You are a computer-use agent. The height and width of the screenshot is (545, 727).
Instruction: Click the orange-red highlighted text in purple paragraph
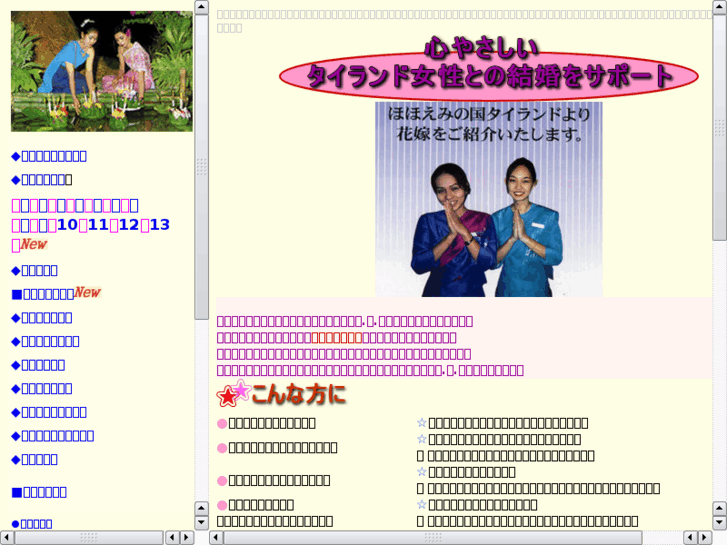click(337, 338)
